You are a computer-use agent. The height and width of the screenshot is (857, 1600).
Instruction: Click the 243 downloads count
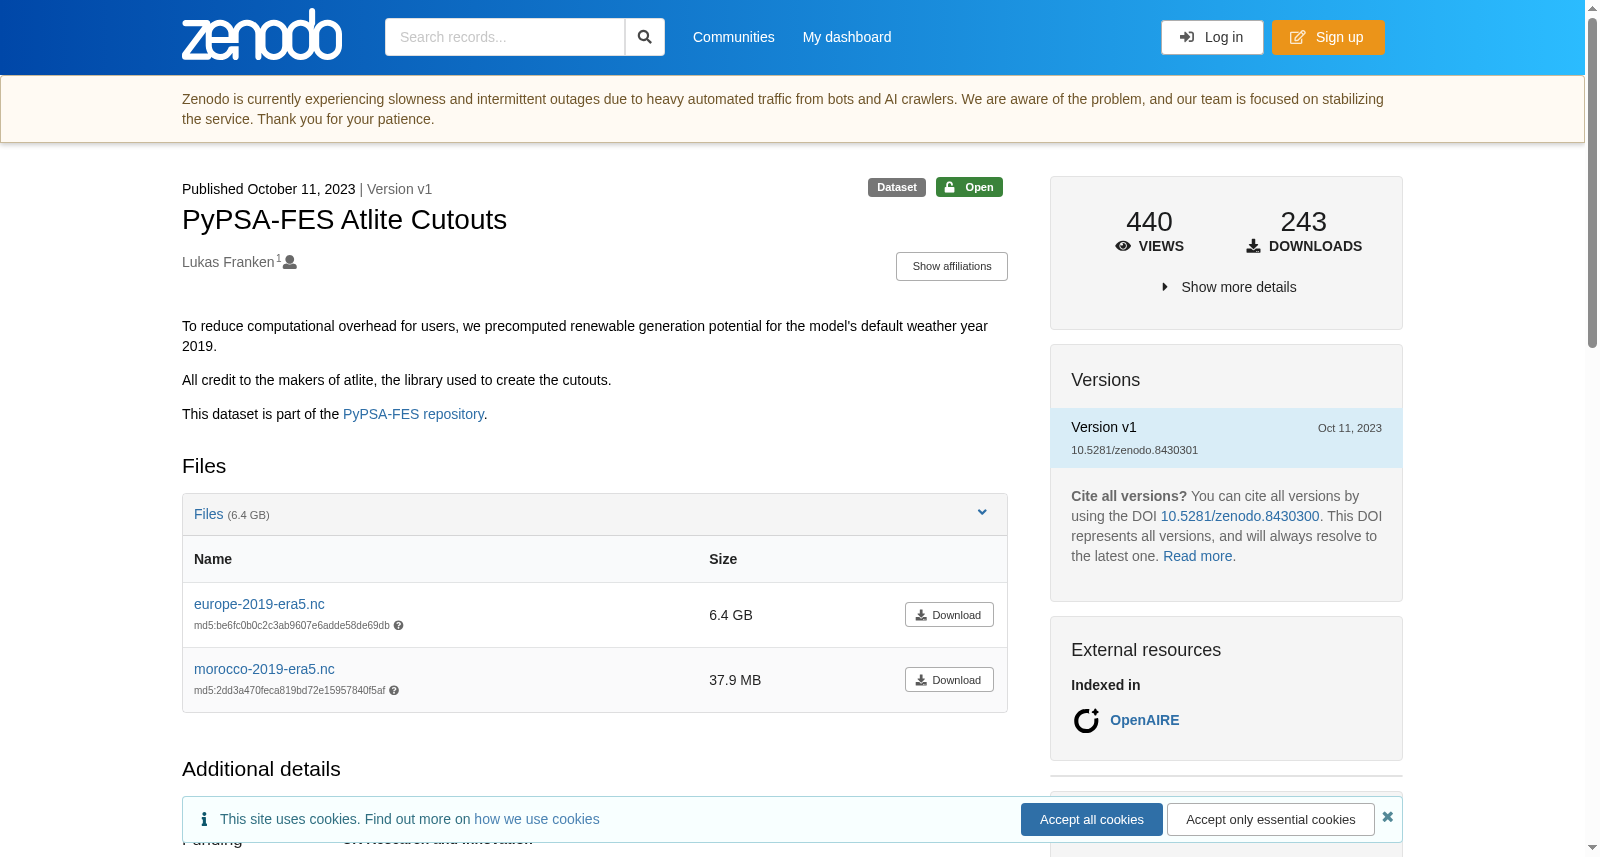click(1304, 222)
